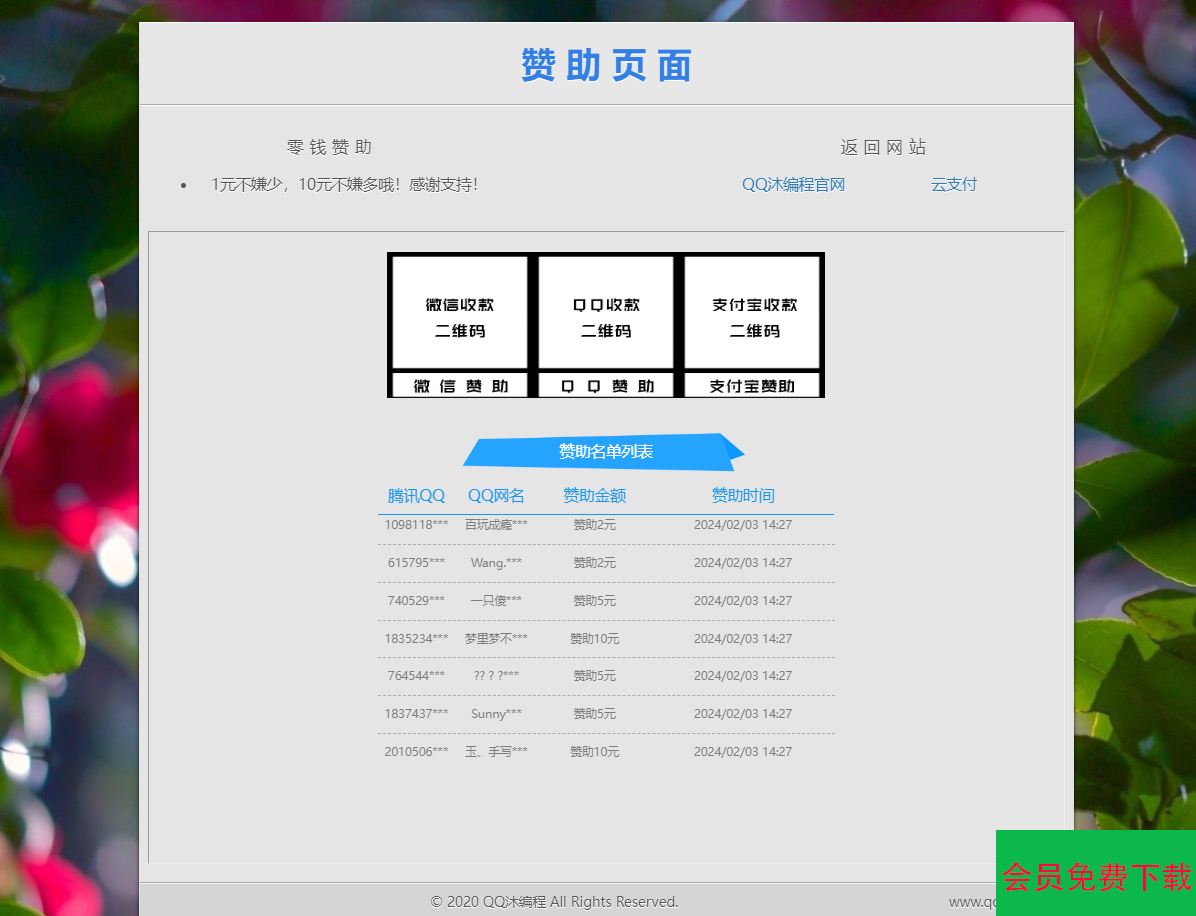
Task: Select the 支付宝赞助 label under the Alipay QR
Action: 752,385
